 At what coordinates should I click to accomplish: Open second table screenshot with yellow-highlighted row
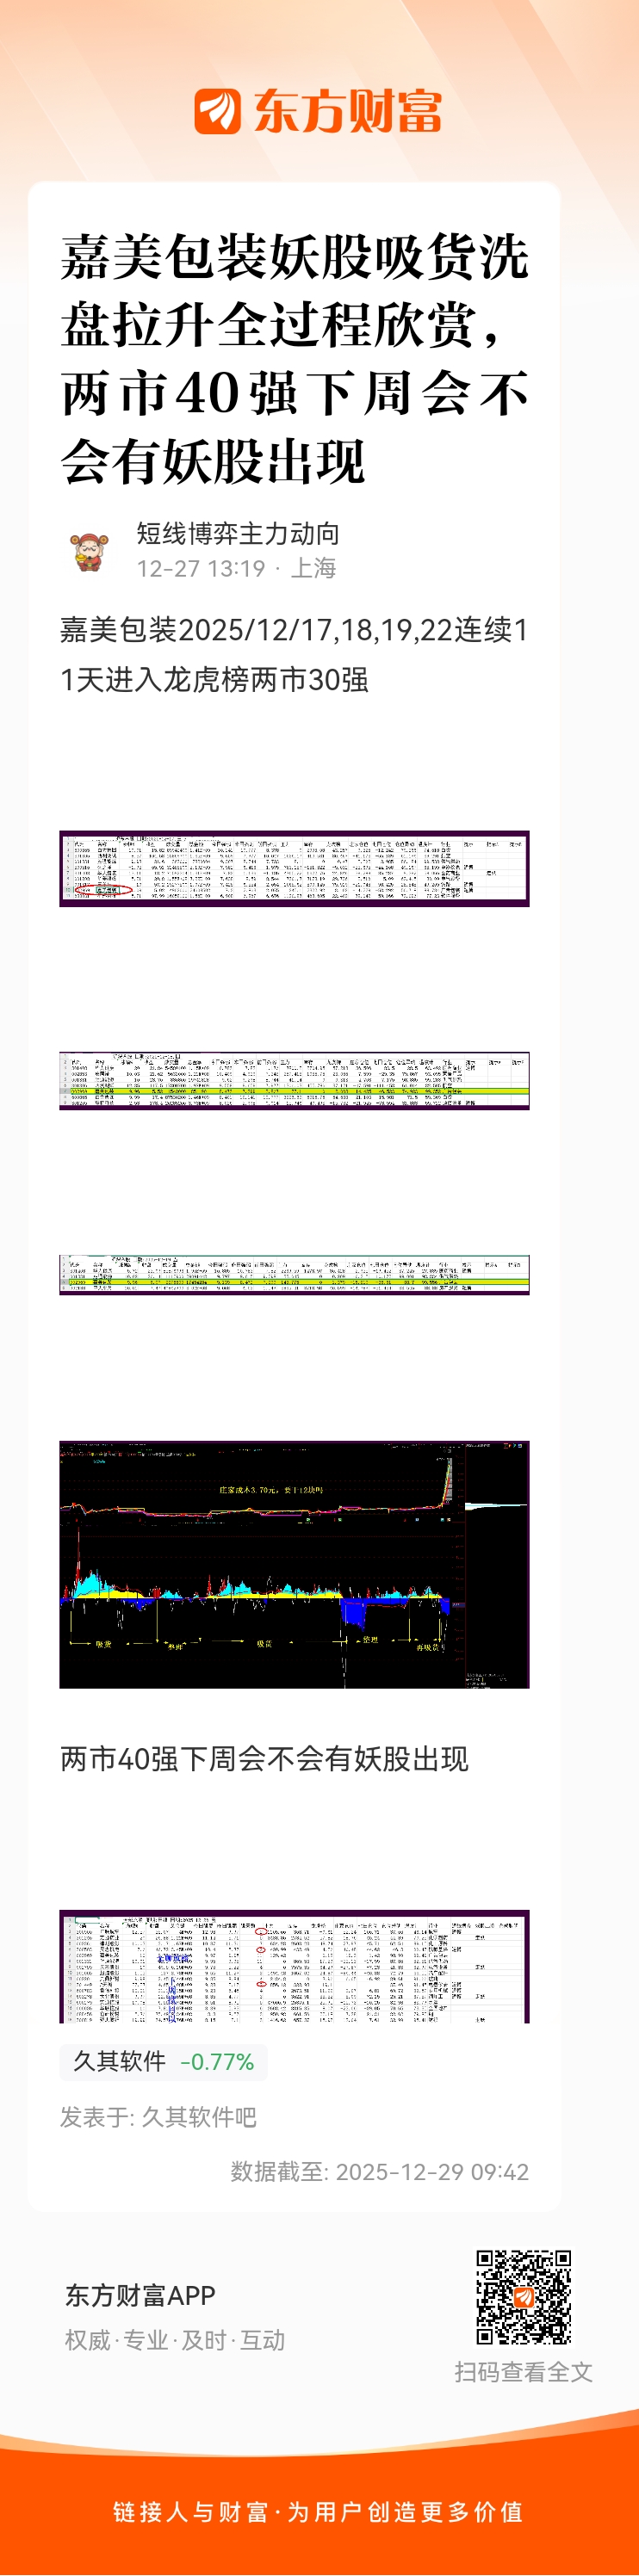[x=294, y=1080]
